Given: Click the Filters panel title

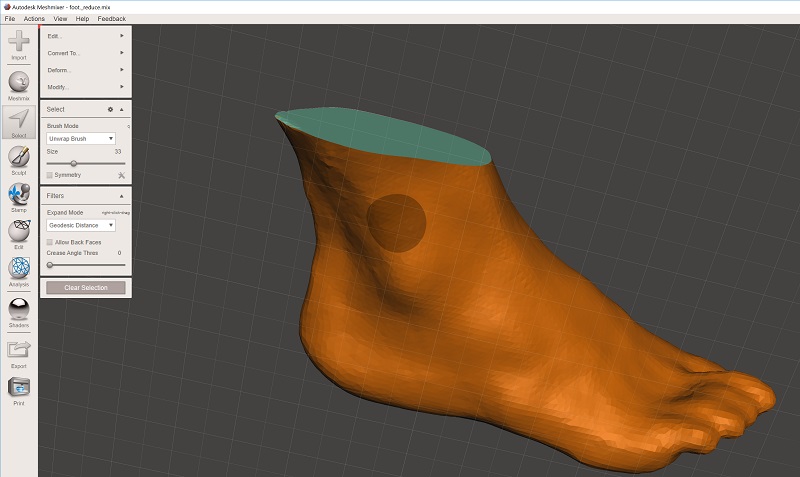Looking at the screenshot, I should [x=55, y=196].
